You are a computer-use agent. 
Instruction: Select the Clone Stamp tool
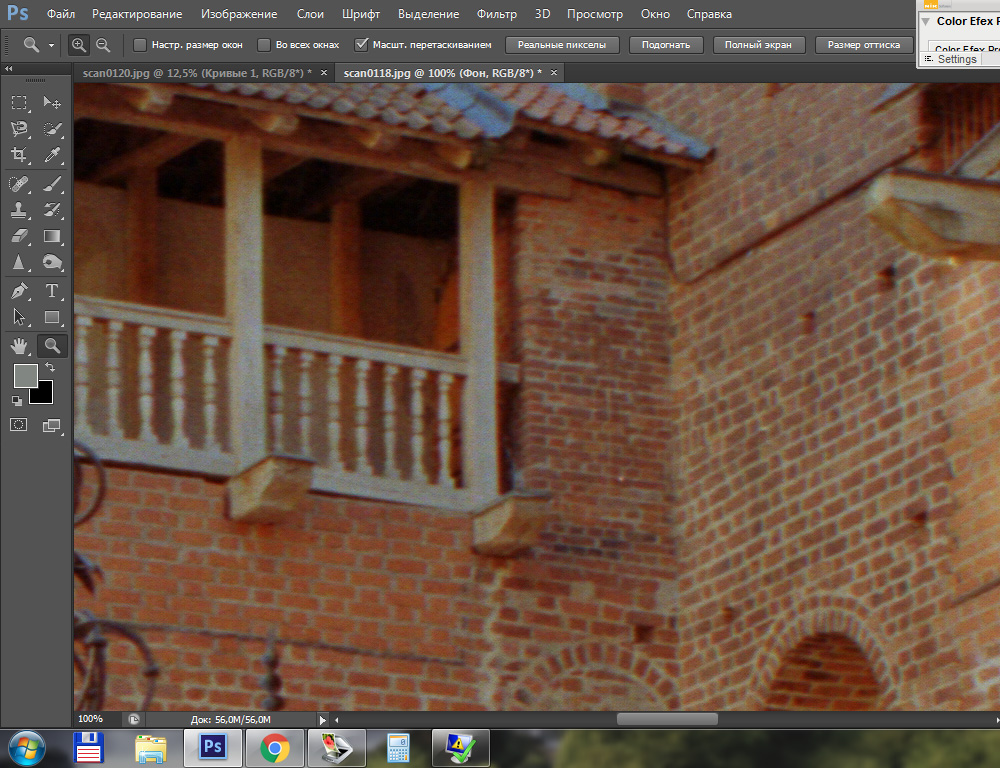point(19,210)
